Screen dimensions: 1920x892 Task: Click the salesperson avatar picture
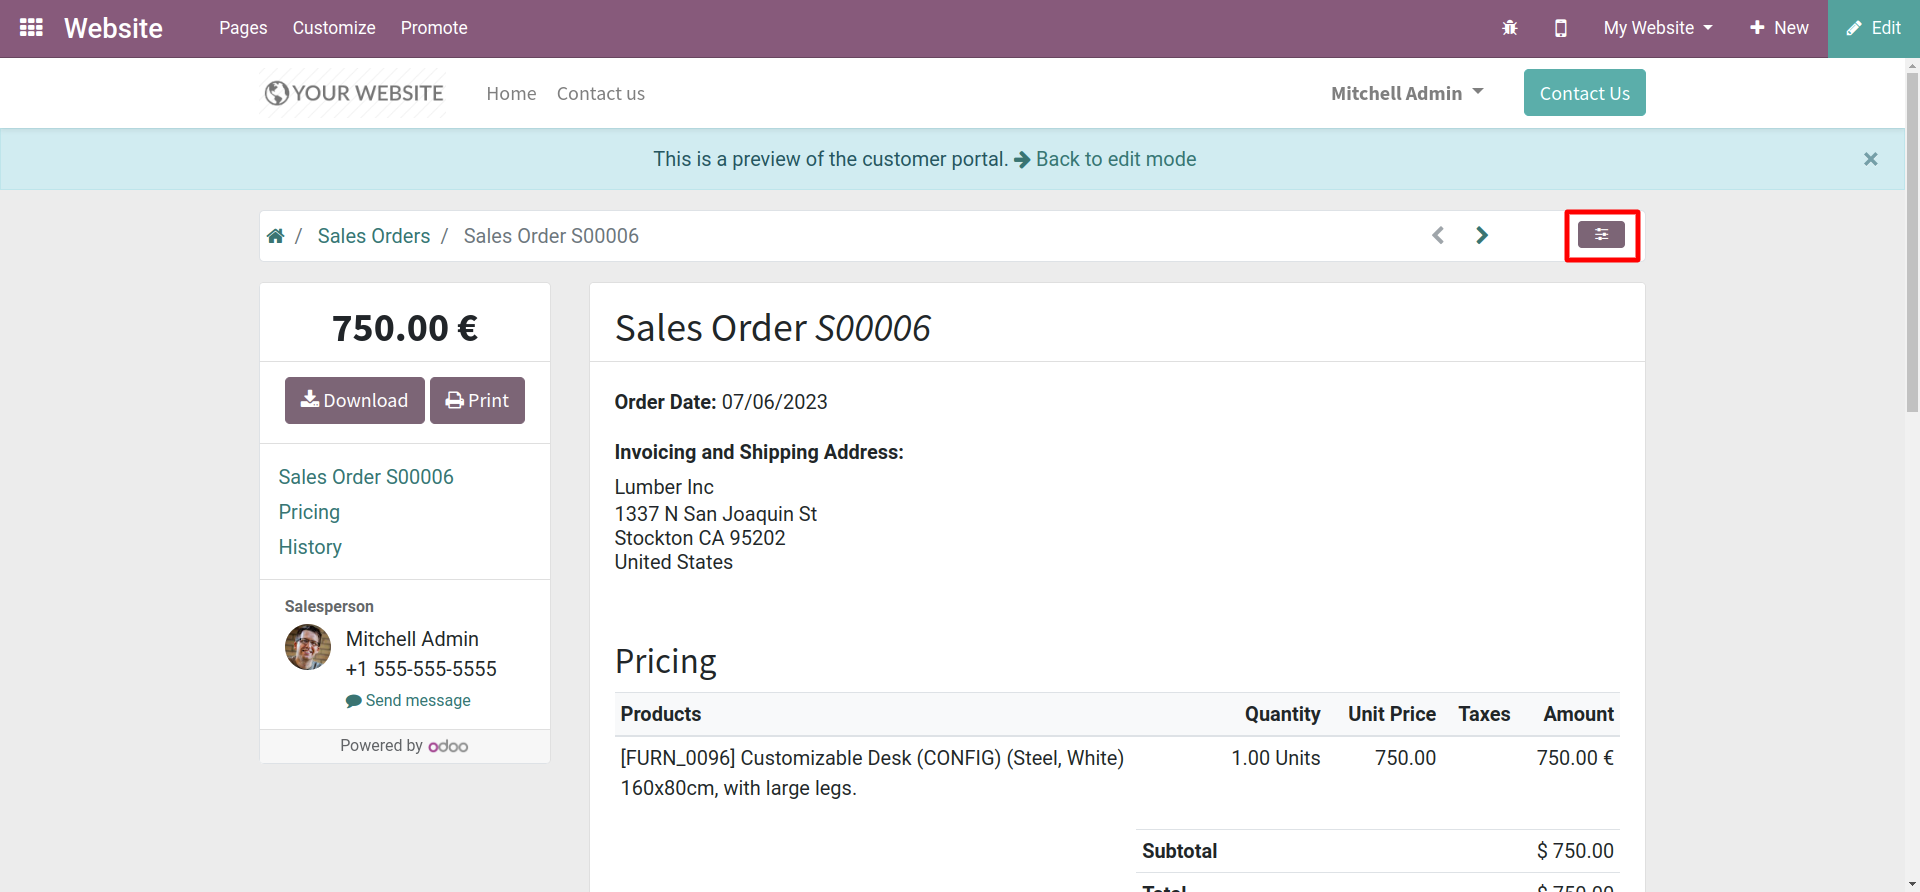click(x=308, y=647)
